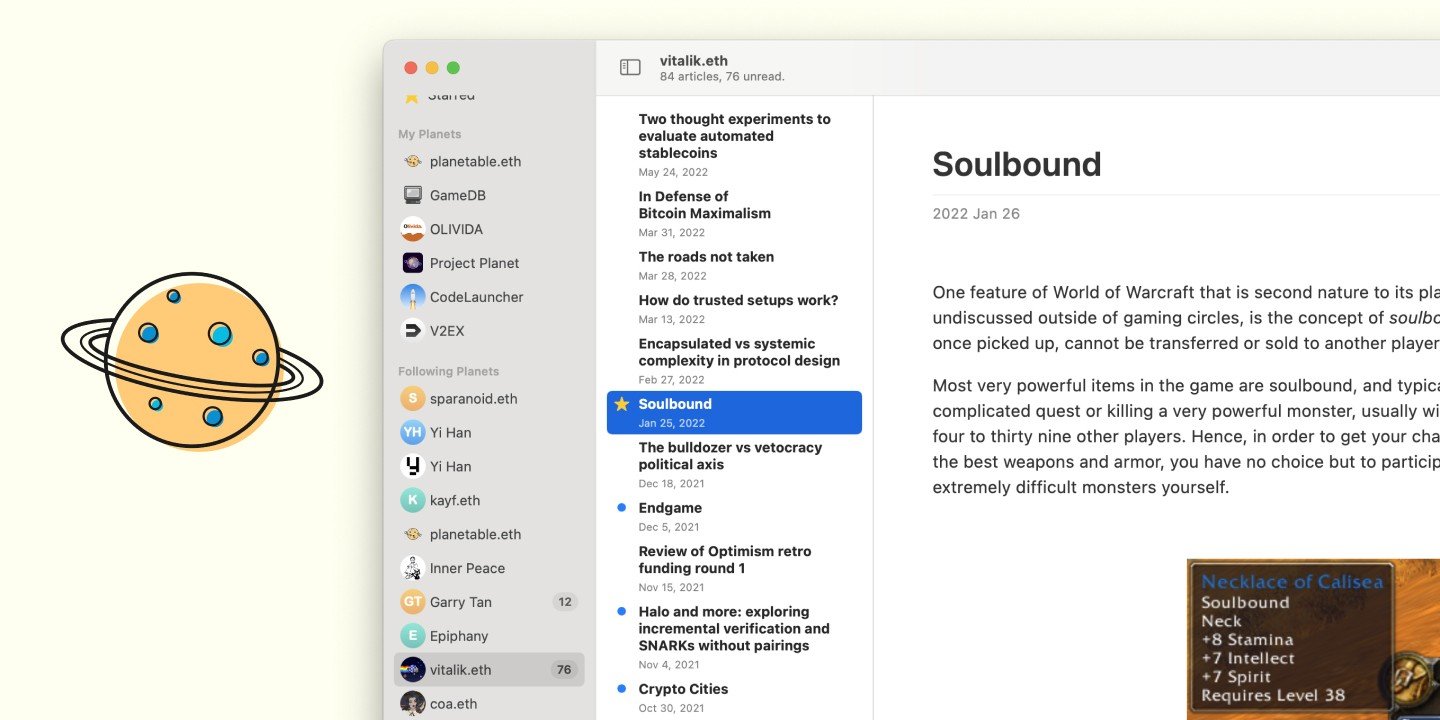
Task: Click the Necklace of Calisea image
Action: 1313,639
